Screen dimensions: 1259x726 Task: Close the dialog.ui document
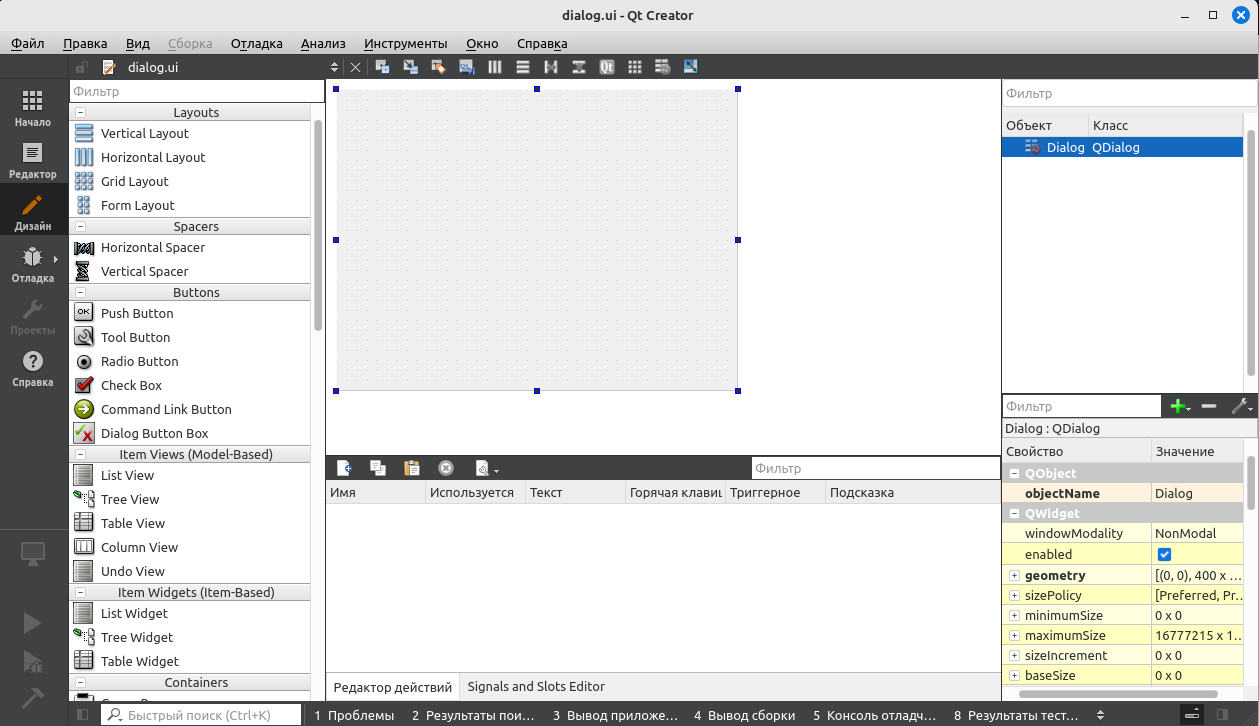click(355, 67)
